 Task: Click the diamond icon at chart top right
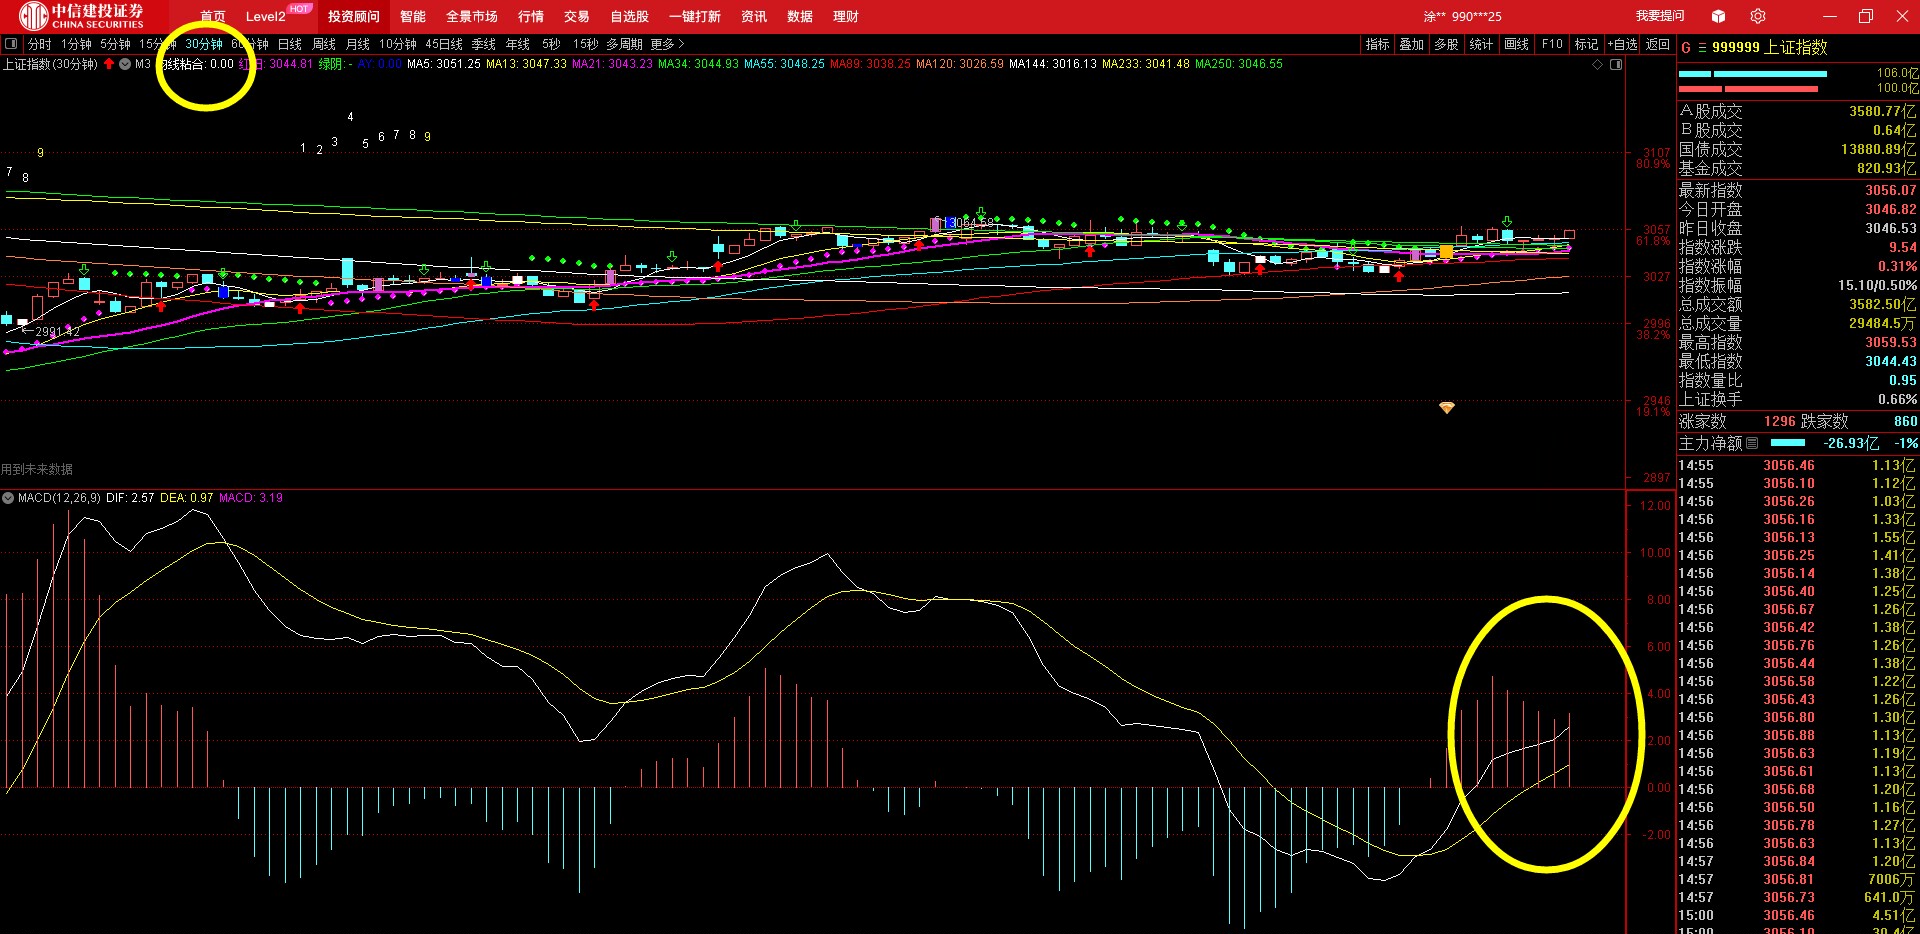coord(1598,64)
